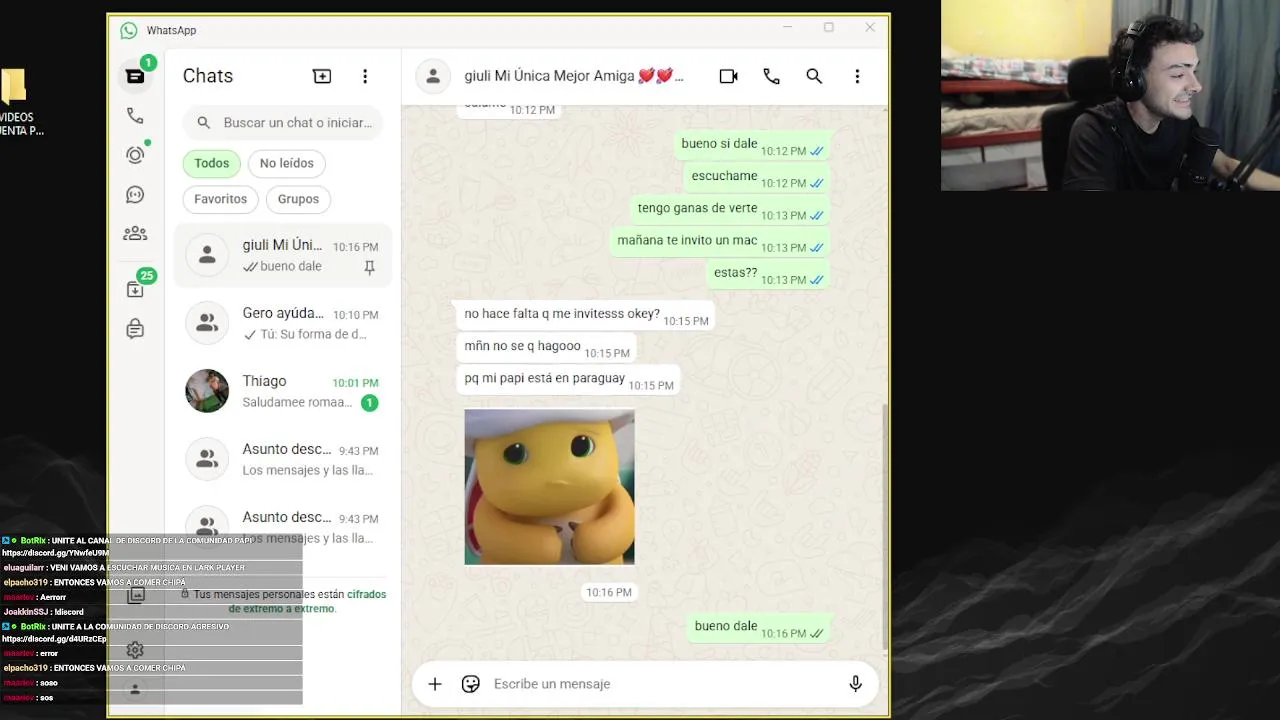
Task: Open the Status updates in the sidebar
Action: (135, 155)
